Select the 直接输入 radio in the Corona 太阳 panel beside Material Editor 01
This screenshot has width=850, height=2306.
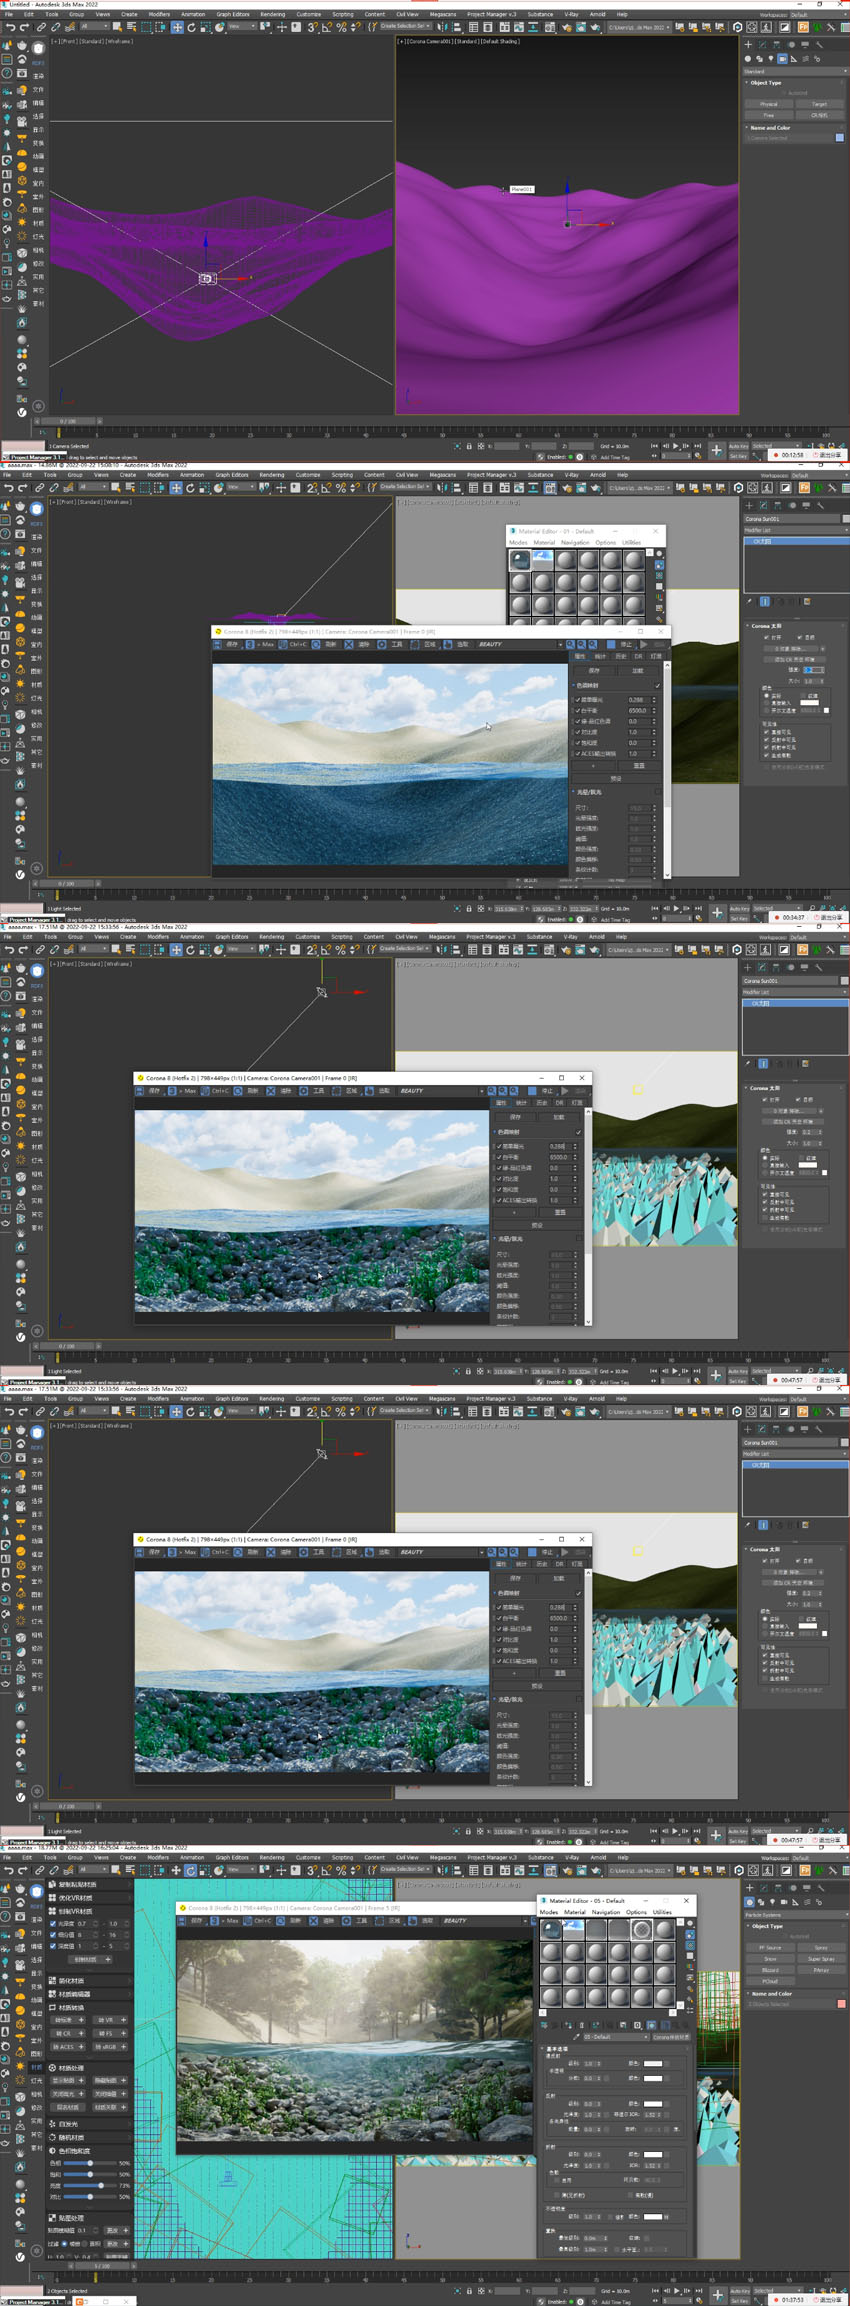coord(767,704)
